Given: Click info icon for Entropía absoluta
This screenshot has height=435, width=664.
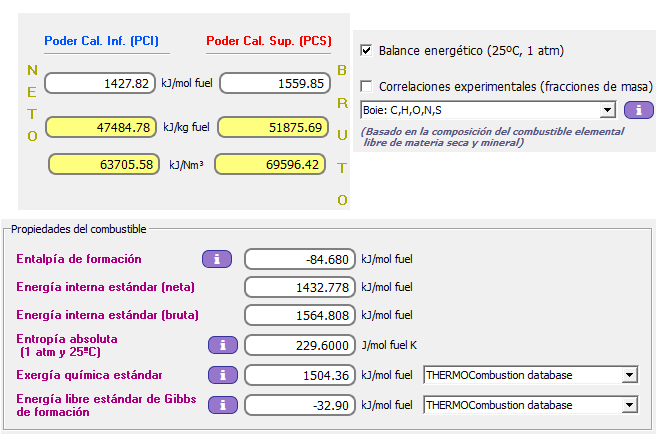Looking at the screenshot, I should tap(222, 345).
